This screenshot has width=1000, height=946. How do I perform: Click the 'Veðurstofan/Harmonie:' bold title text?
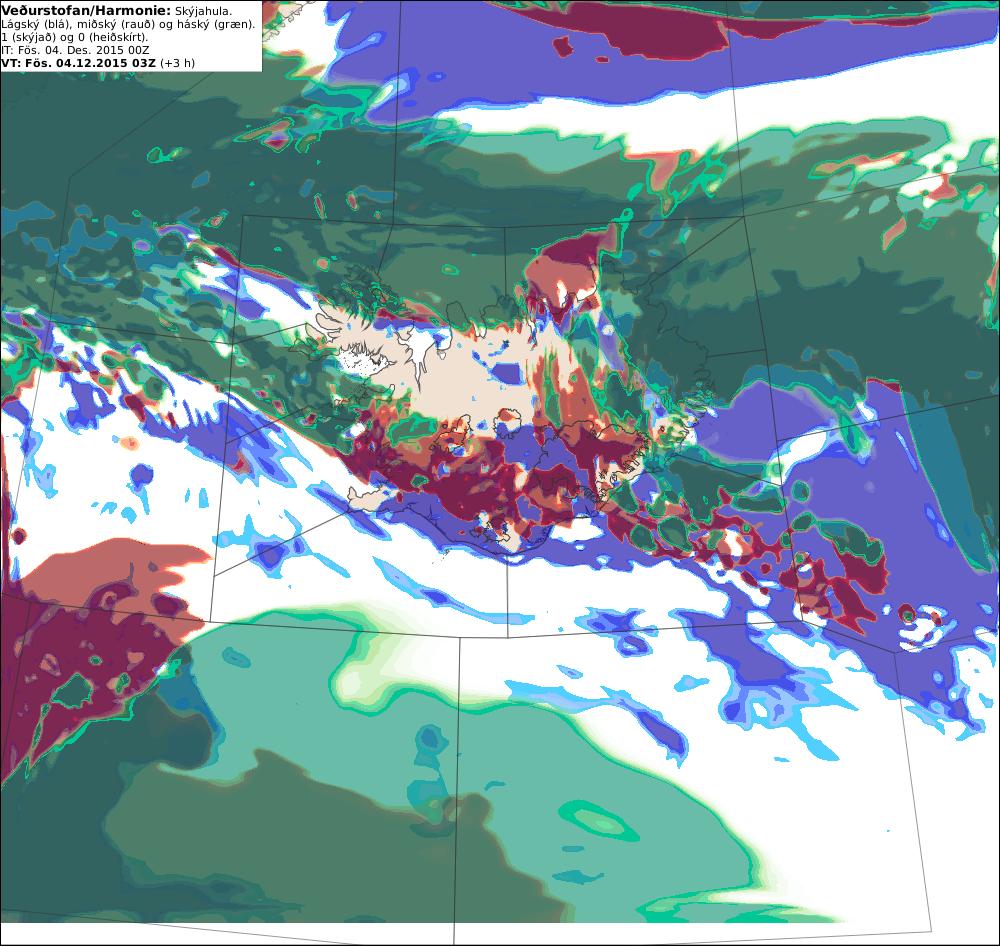point(86,11)
